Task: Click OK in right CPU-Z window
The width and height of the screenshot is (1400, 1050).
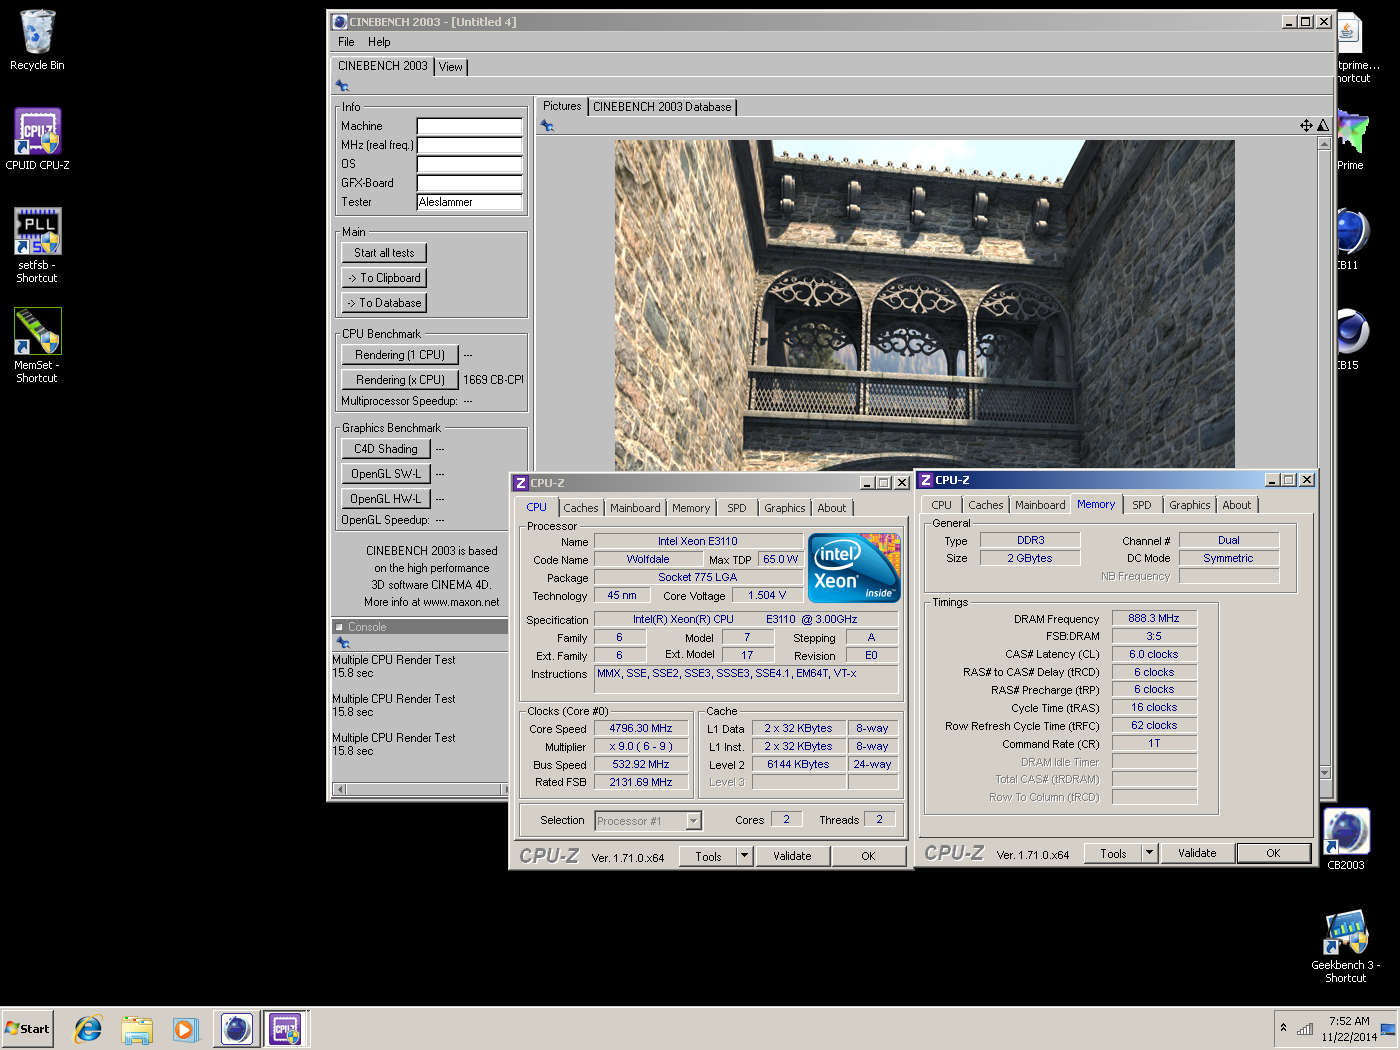Action: (x=1273, y=853)
